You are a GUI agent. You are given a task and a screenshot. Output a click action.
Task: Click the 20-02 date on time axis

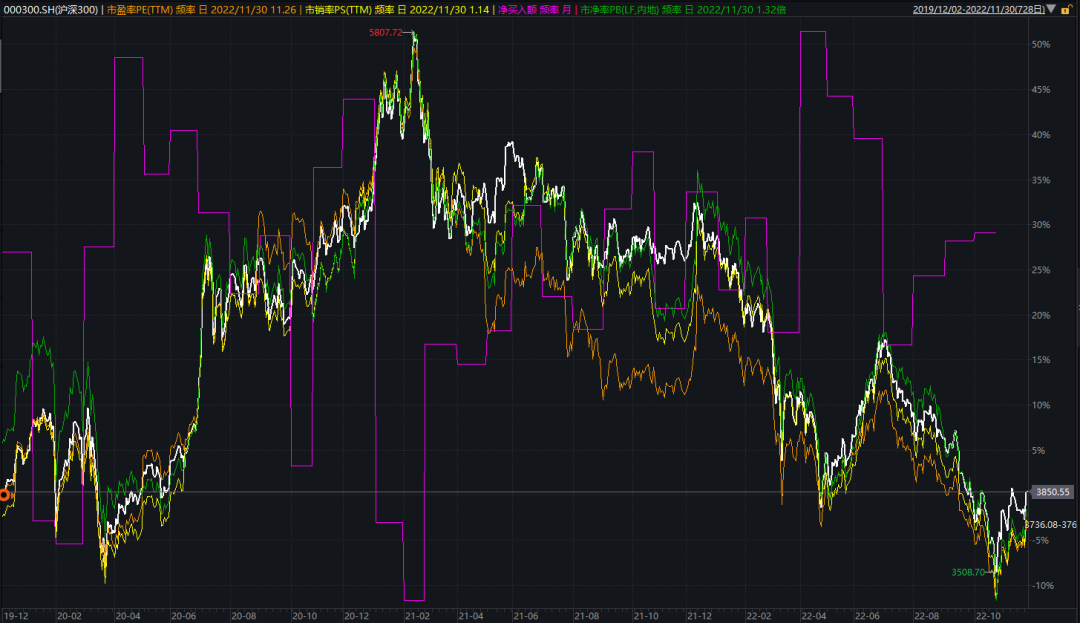pos(69,616)
